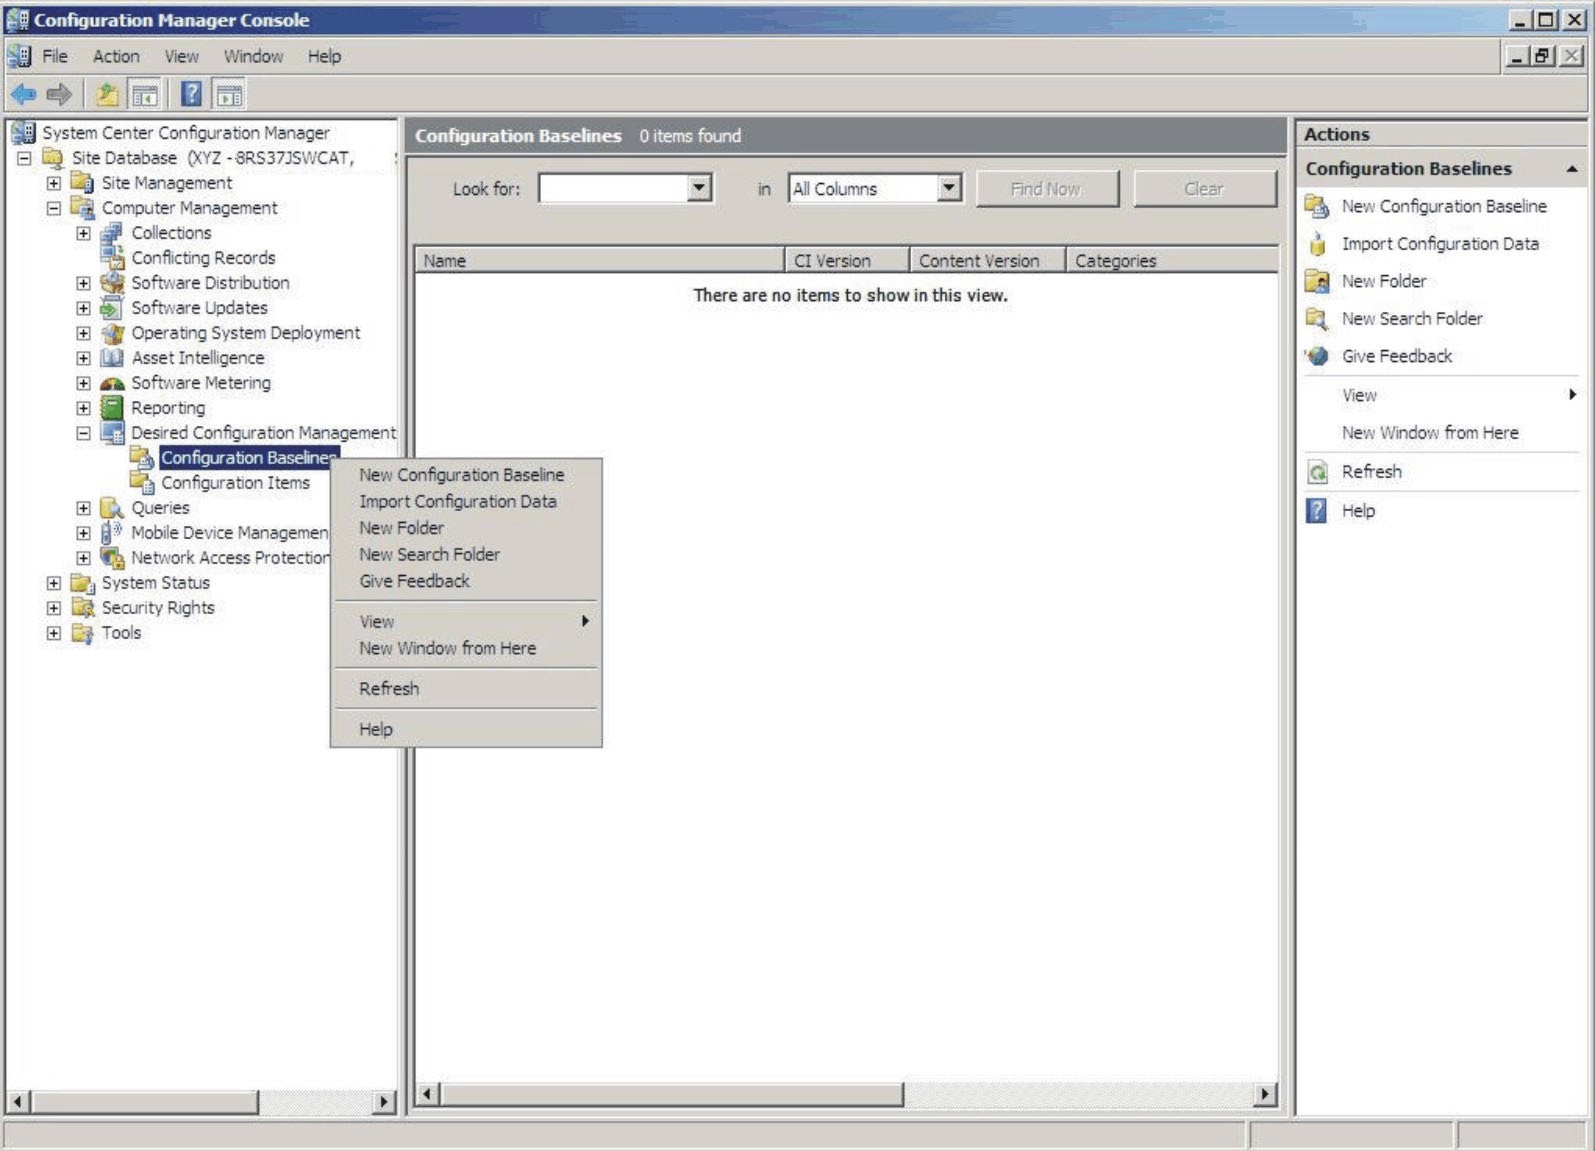Screen dimensions: 1595x1151
Task: Click the Clear button
Action: click(1205, 189)
